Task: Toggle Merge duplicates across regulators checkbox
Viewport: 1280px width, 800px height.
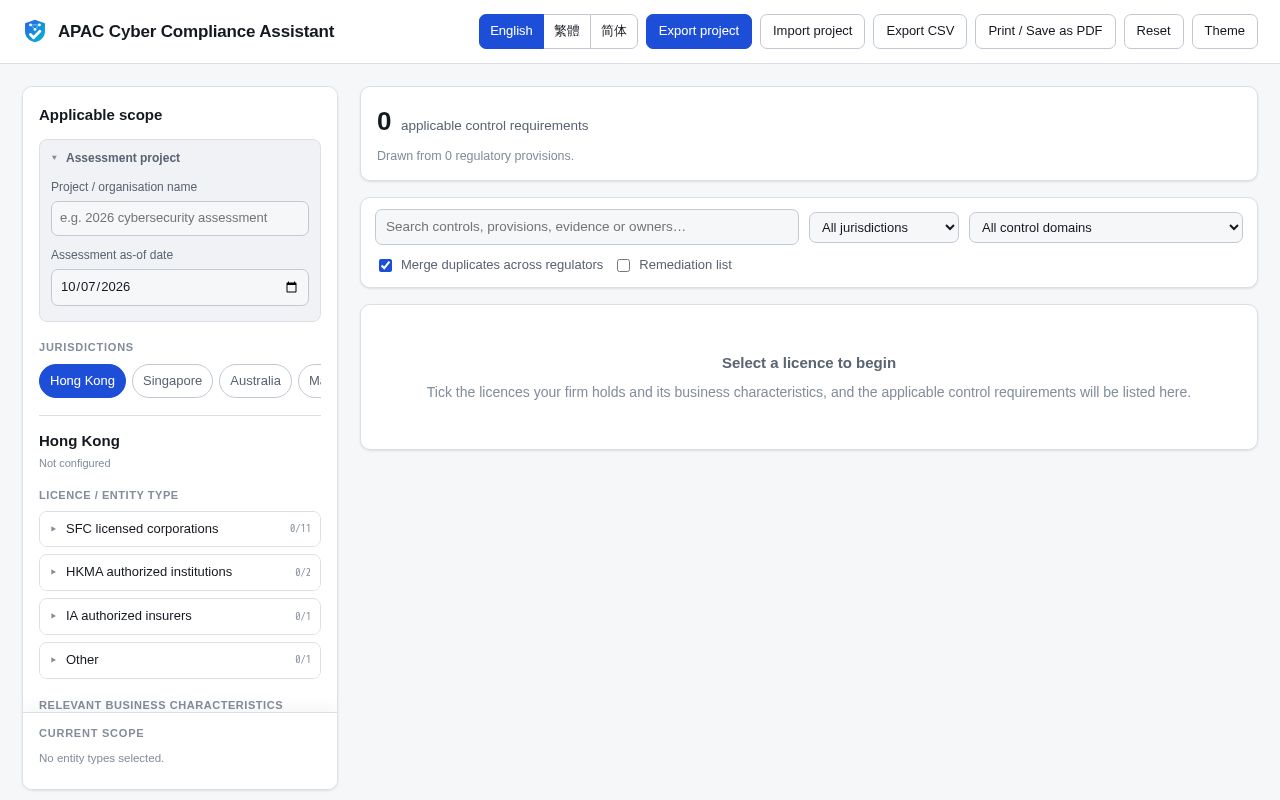Action: pyautogui.click(x=385, y=265)
